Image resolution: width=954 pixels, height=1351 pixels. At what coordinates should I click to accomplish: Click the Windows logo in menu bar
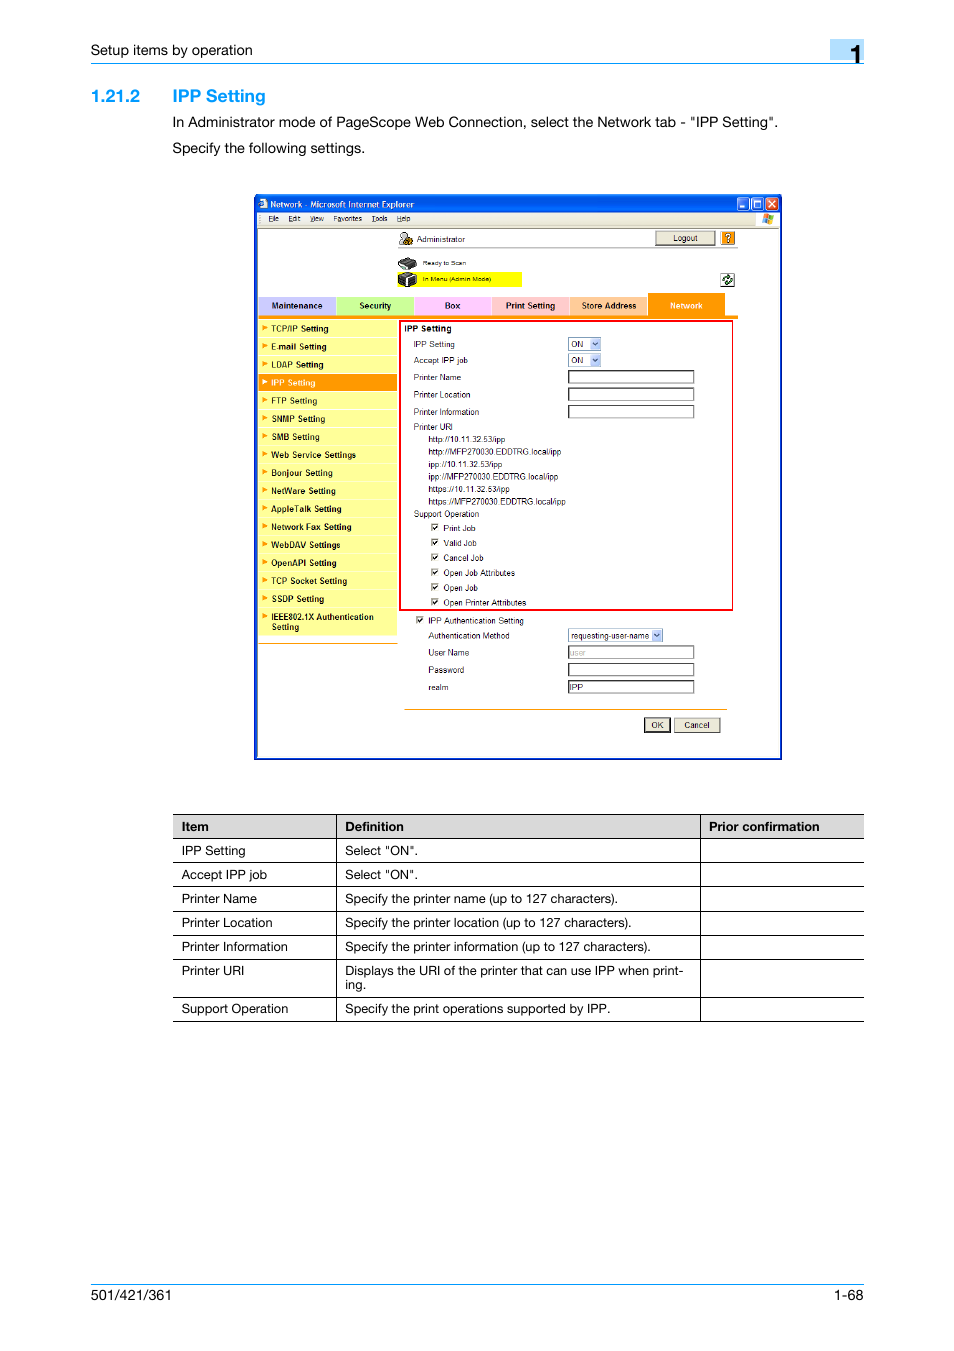pos(768,218)
